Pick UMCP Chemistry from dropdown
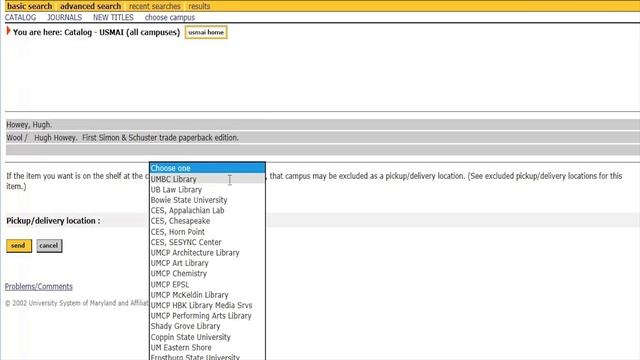 tap(207, 274)
